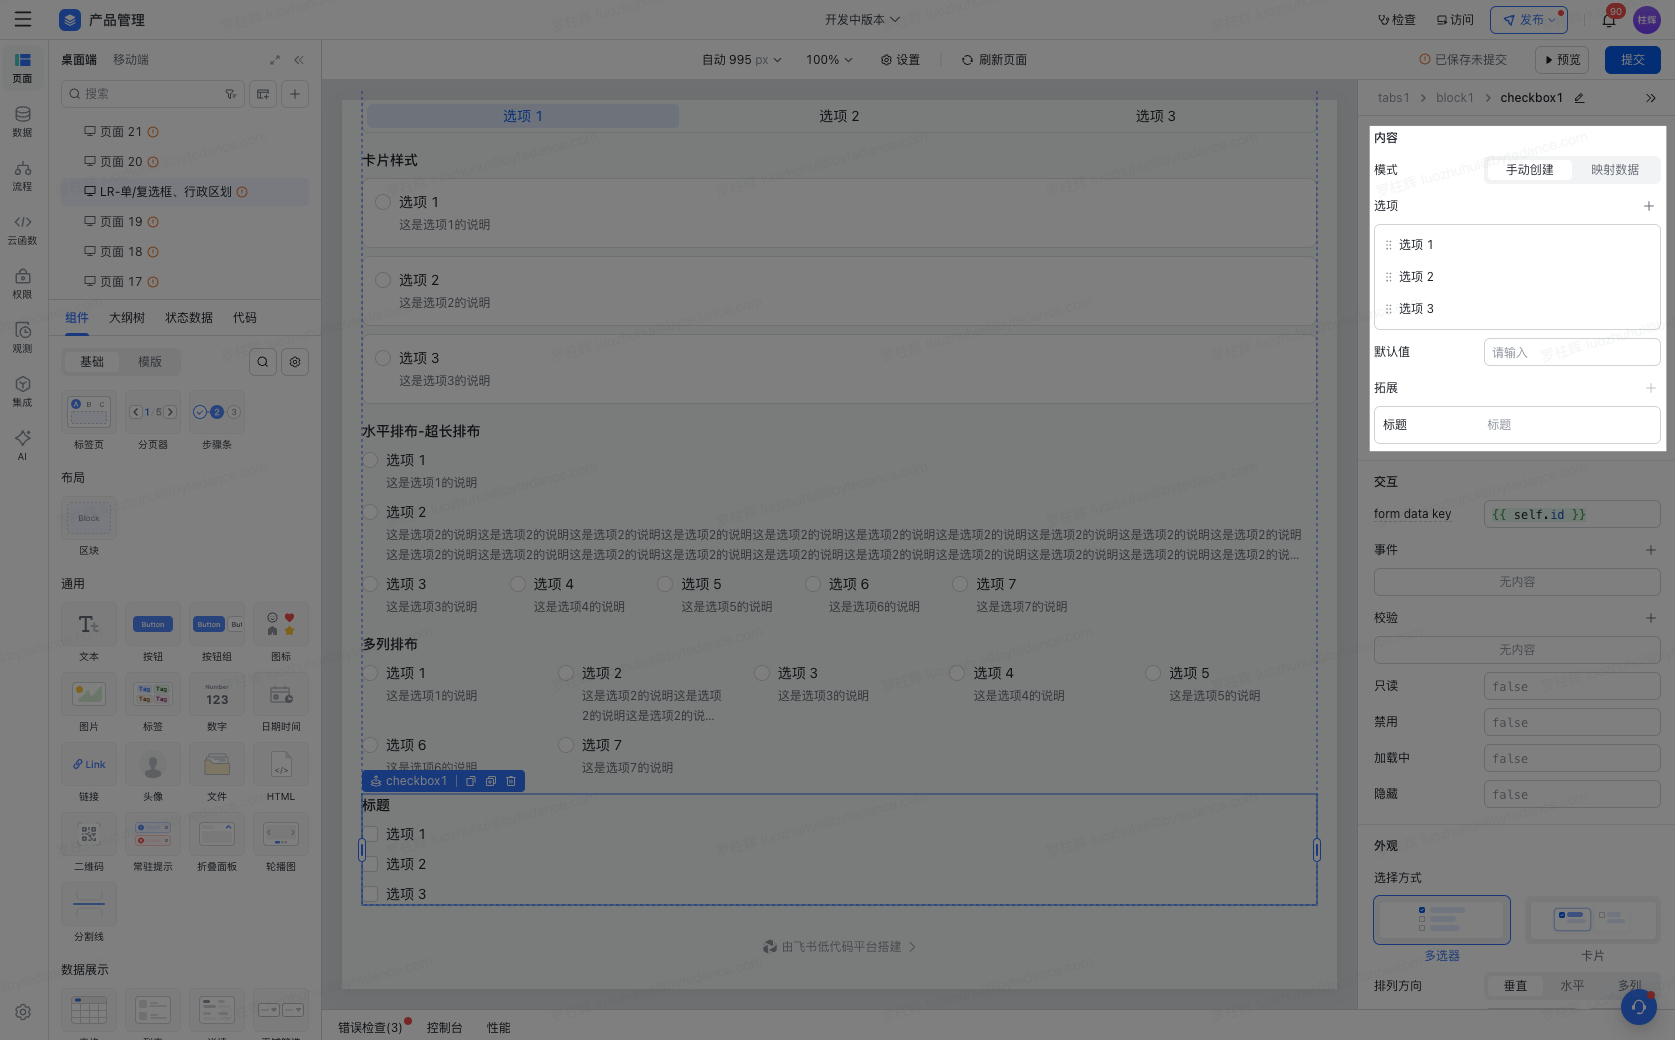Open the 100% zoom dropdown
The image size is (1675, 1040).
(x=829, y=60)
